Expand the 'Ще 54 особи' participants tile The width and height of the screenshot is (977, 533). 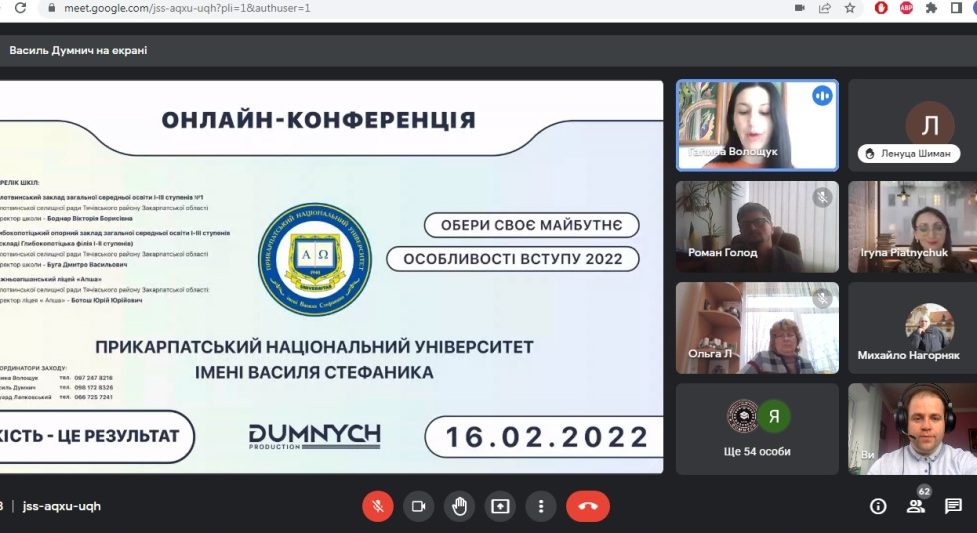pos(757,428)
